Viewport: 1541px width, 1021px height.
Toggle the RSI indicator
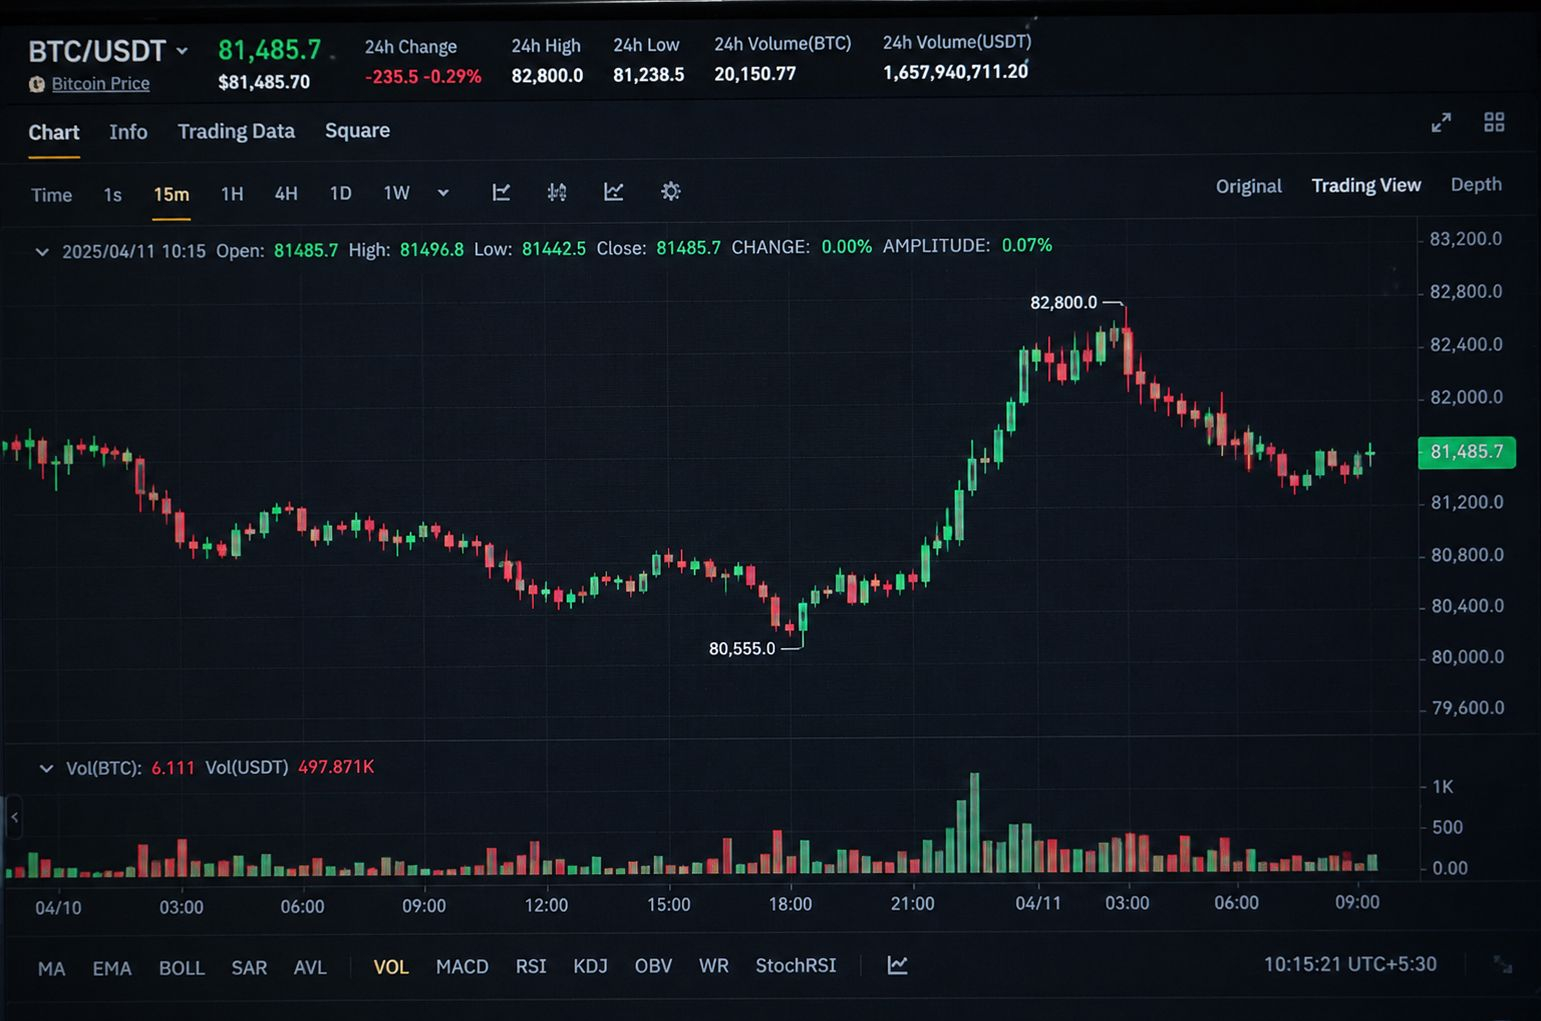tap(531, 966)
